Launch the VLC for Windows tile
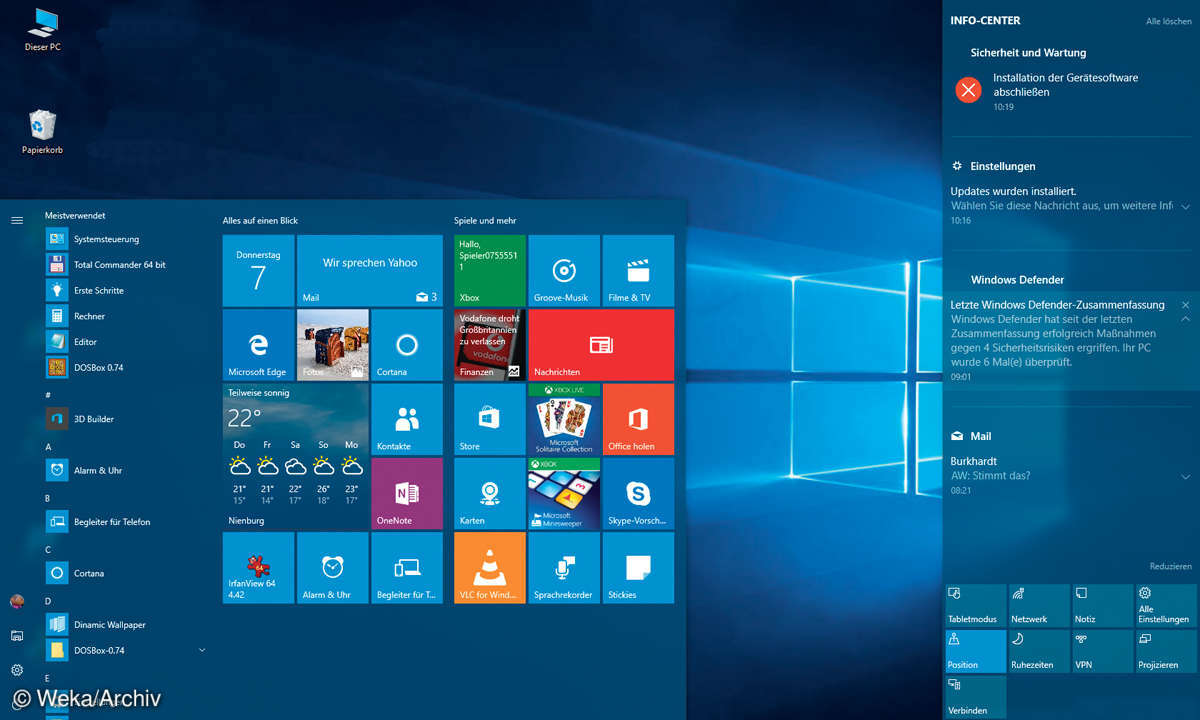 pyautogui.click(x=490, y=567)
